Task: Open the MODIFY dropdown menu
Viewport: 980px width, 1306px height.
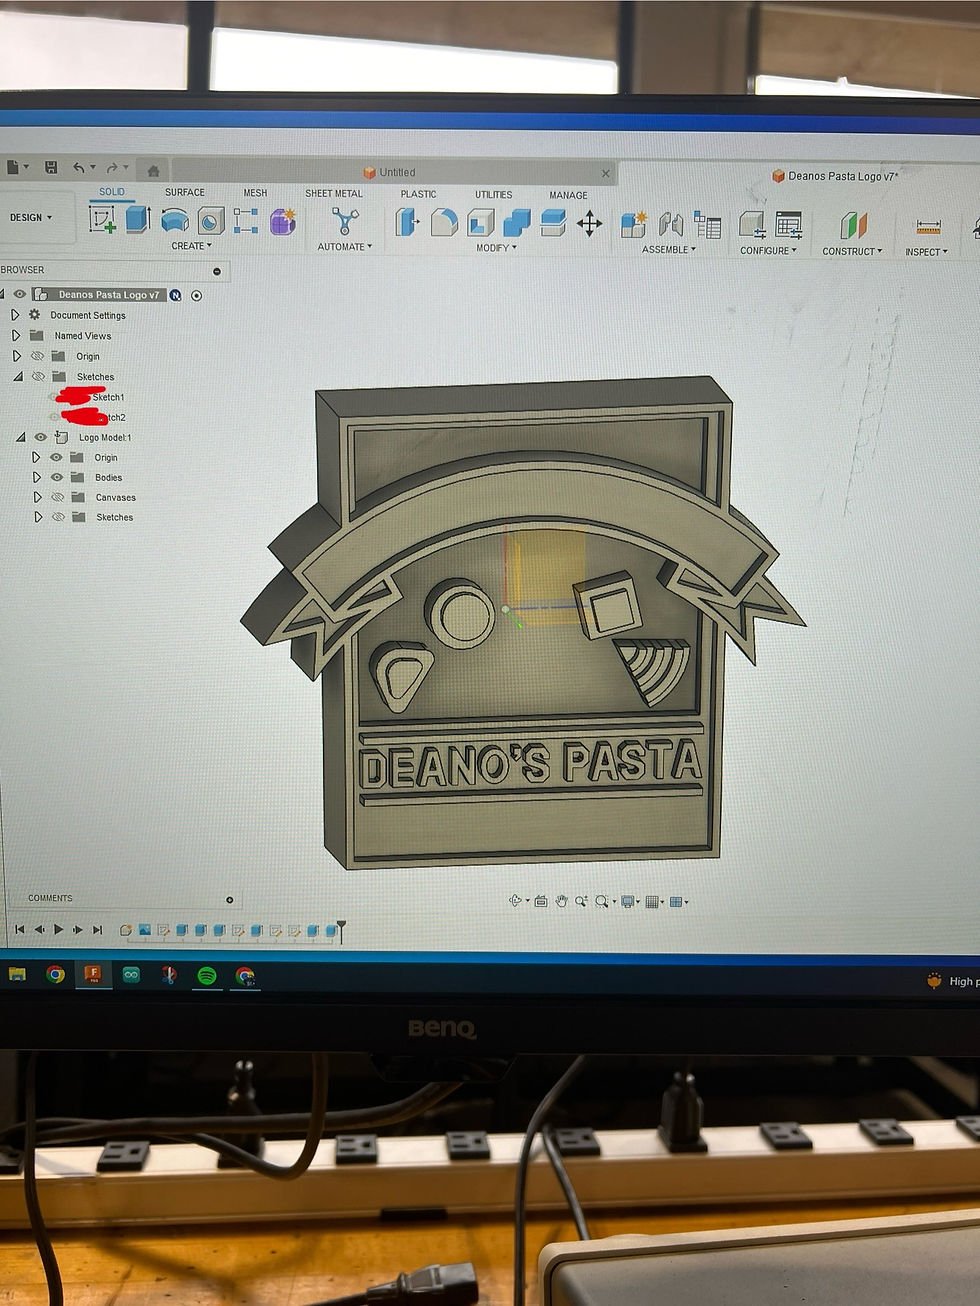Action: [496, 247]
